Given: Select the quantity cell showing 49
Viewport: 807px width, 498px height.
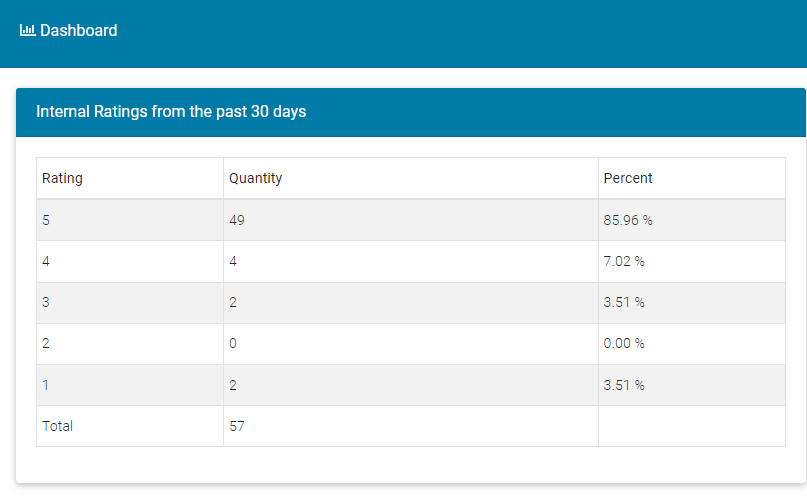Looking at the screenshot, I should tap(411, 220).
